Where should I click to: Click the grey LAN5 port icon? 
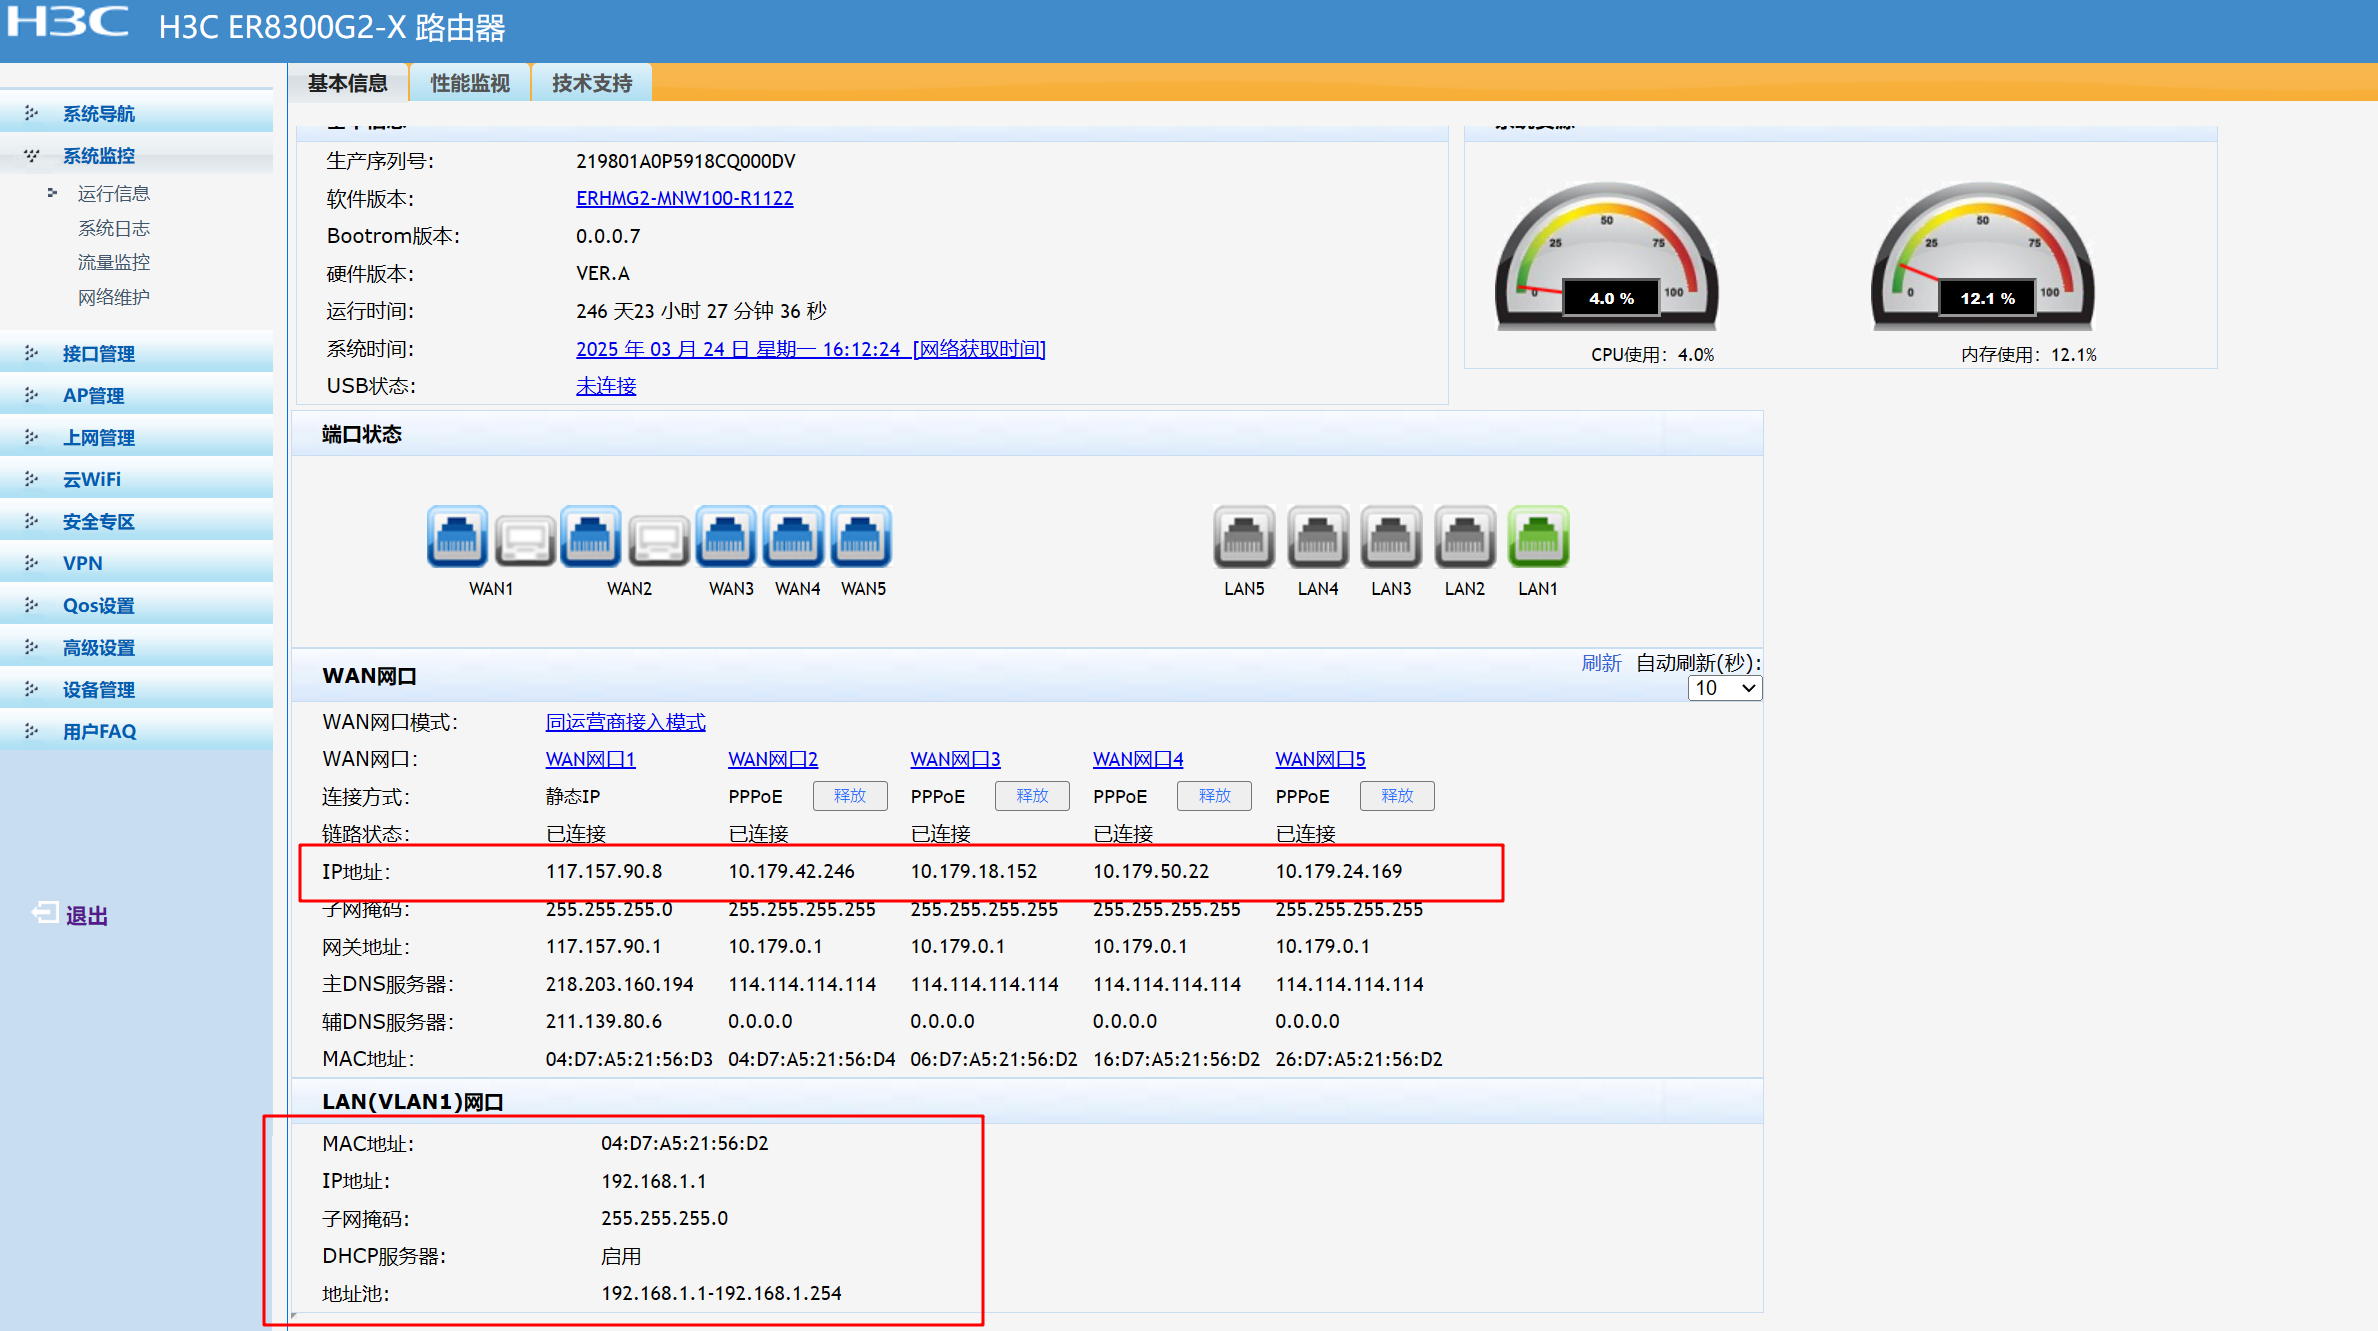click(x=1244, y=537)
